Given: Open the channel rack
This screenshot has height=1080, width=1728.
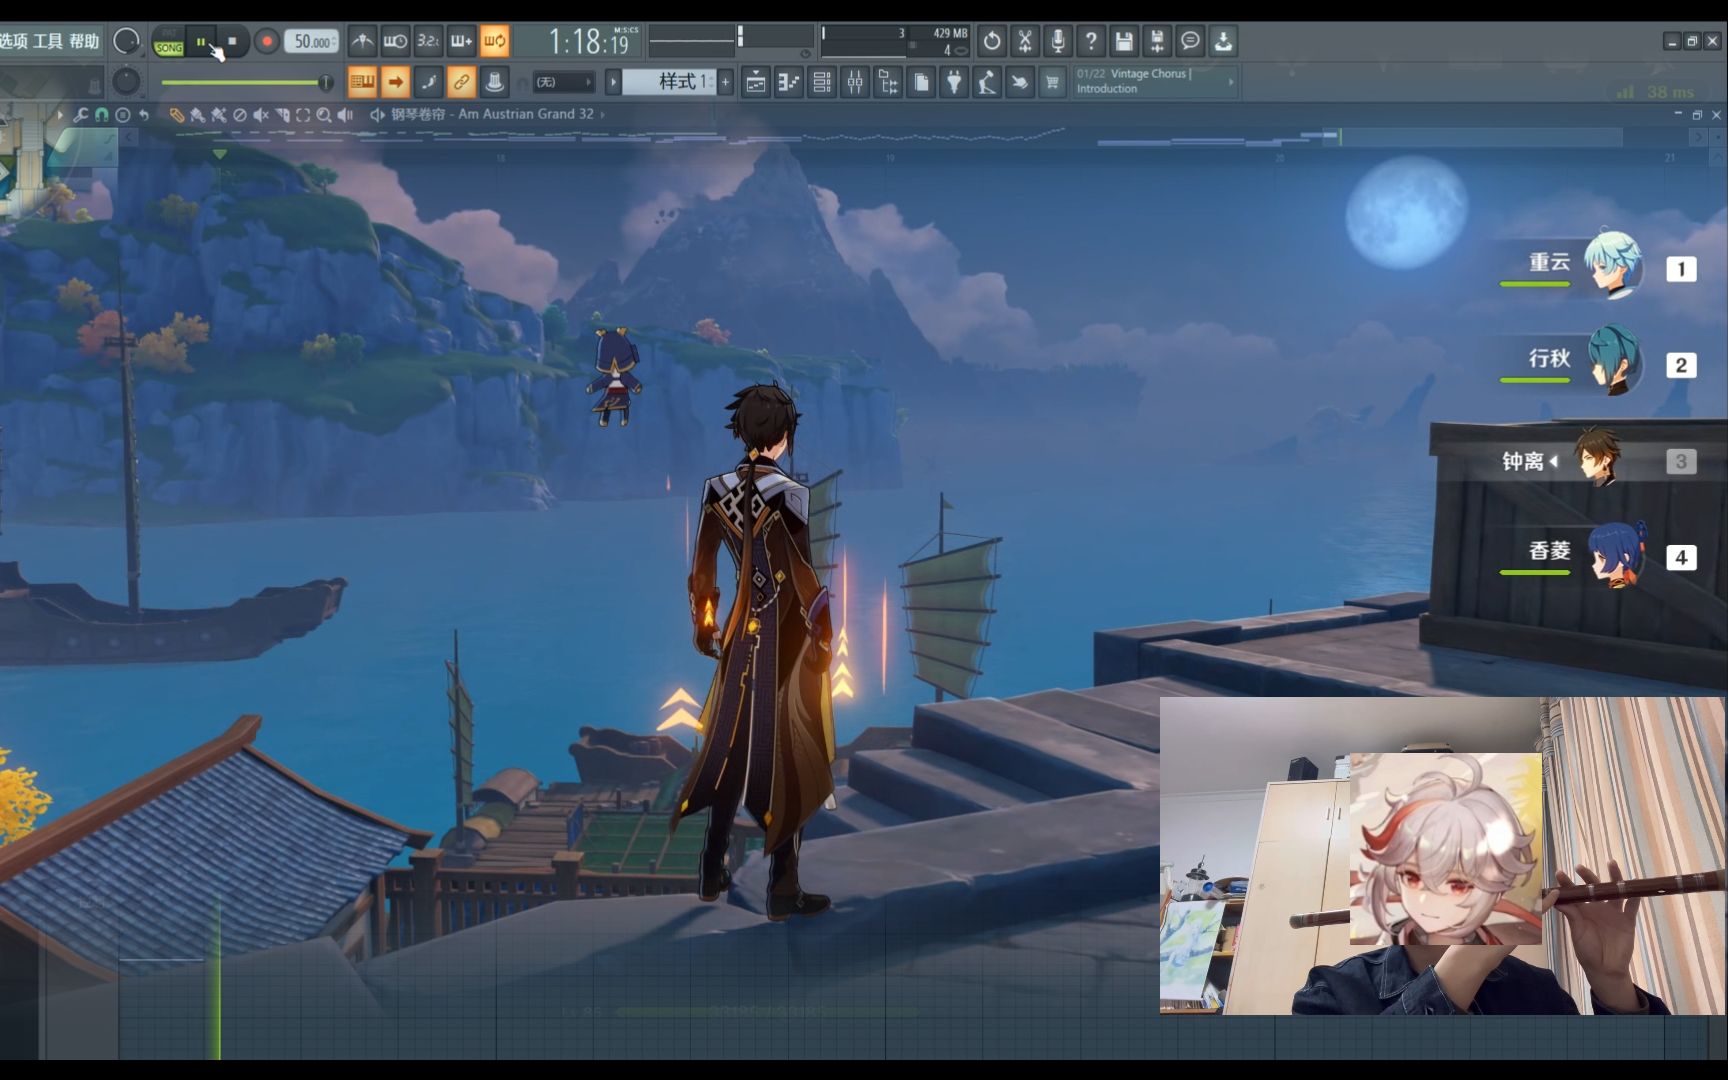Looking at the screenshot, I should pyautogui.click(x=822, y=82).
